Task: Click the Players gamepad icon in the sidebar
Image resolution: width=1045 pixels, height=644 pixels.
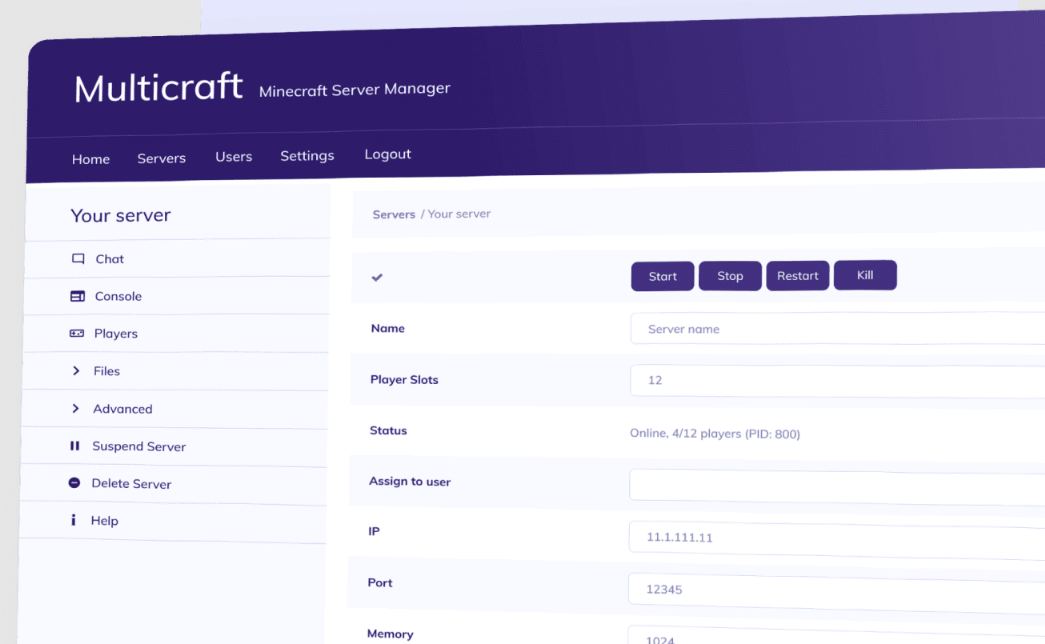Action: (77, 333)
